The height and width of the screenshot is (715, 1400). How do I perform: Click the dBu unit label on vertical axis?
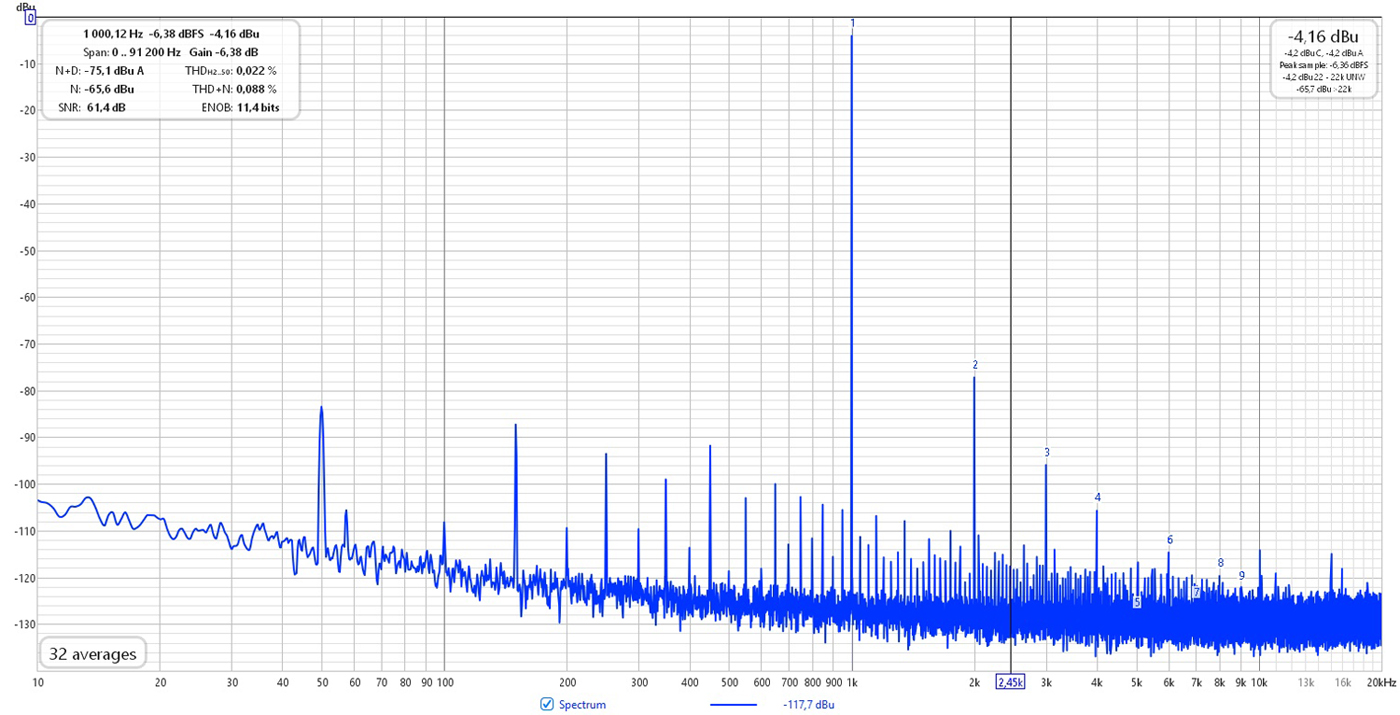[x=25, y=6]
